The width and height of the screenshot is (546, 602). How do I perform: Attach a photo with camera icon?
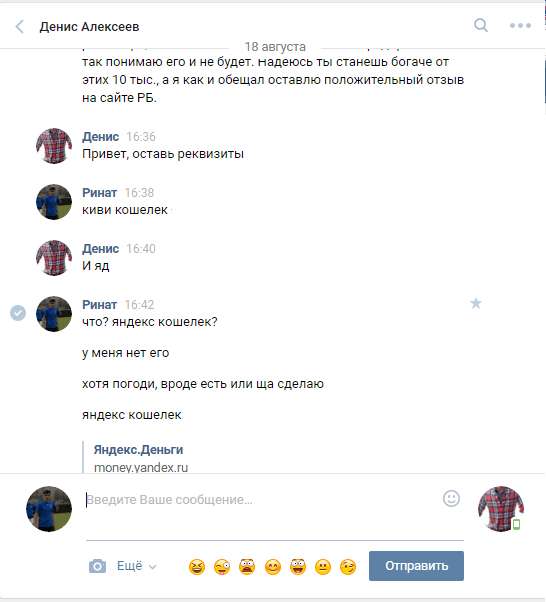point(98,566)
